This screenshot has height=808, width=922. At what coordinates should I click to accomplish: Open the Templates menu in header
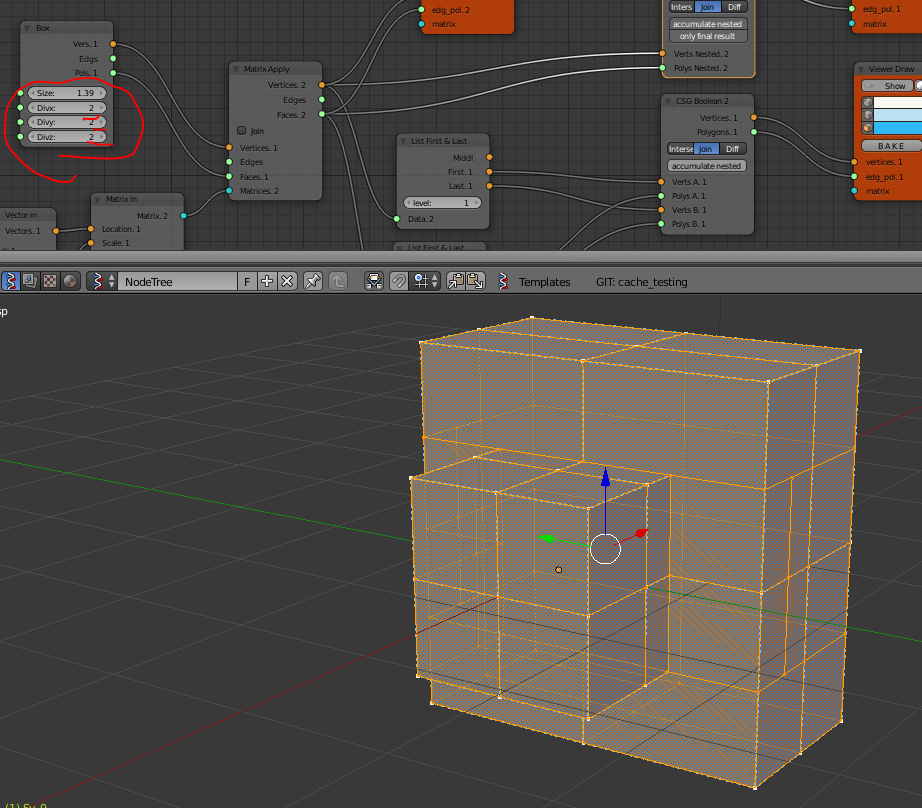545,282
